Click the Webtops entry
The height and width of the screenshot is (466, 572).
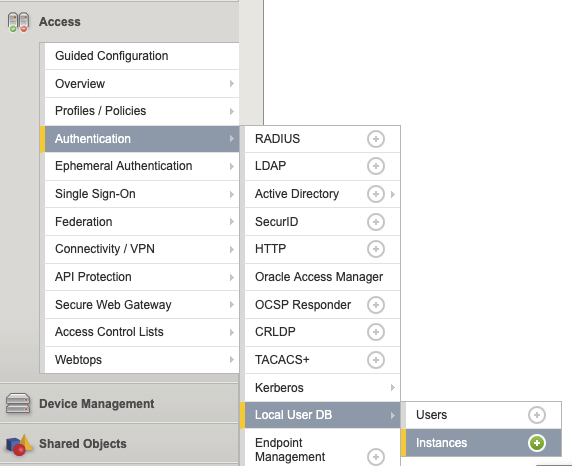pos(142,360)
